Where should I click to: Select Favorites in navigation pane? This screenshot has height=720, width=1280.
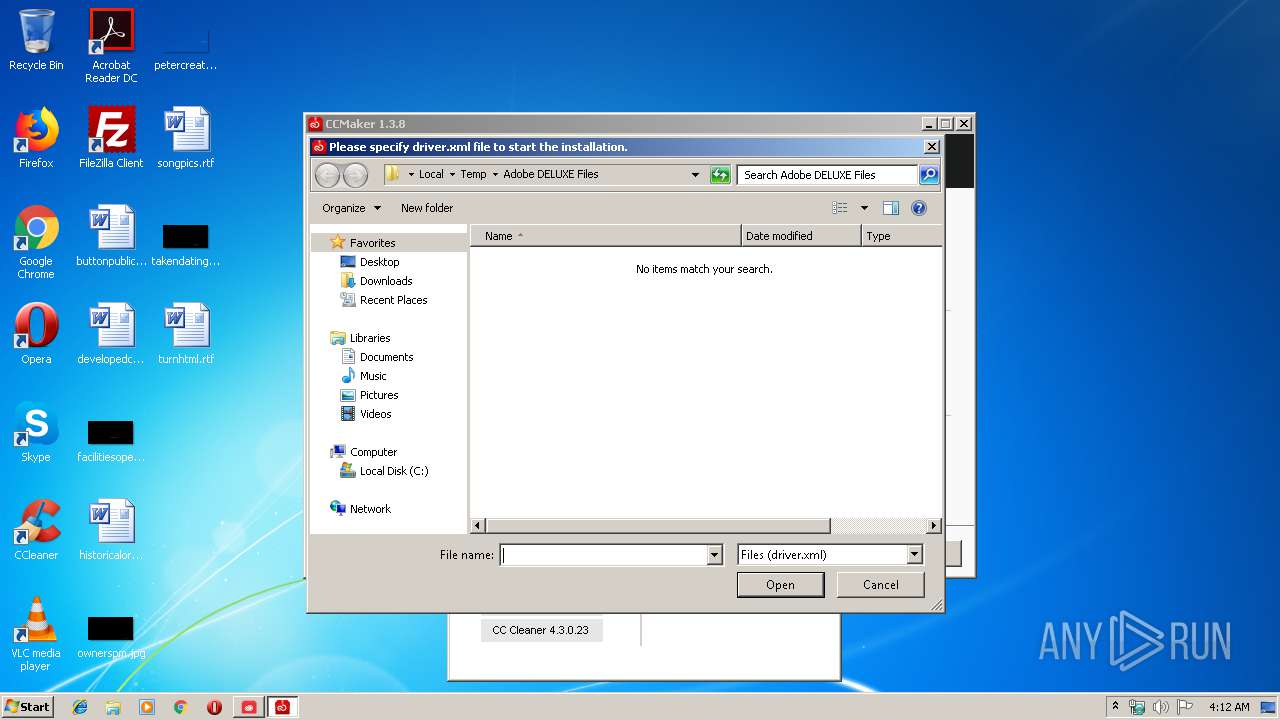click(372, 243)
